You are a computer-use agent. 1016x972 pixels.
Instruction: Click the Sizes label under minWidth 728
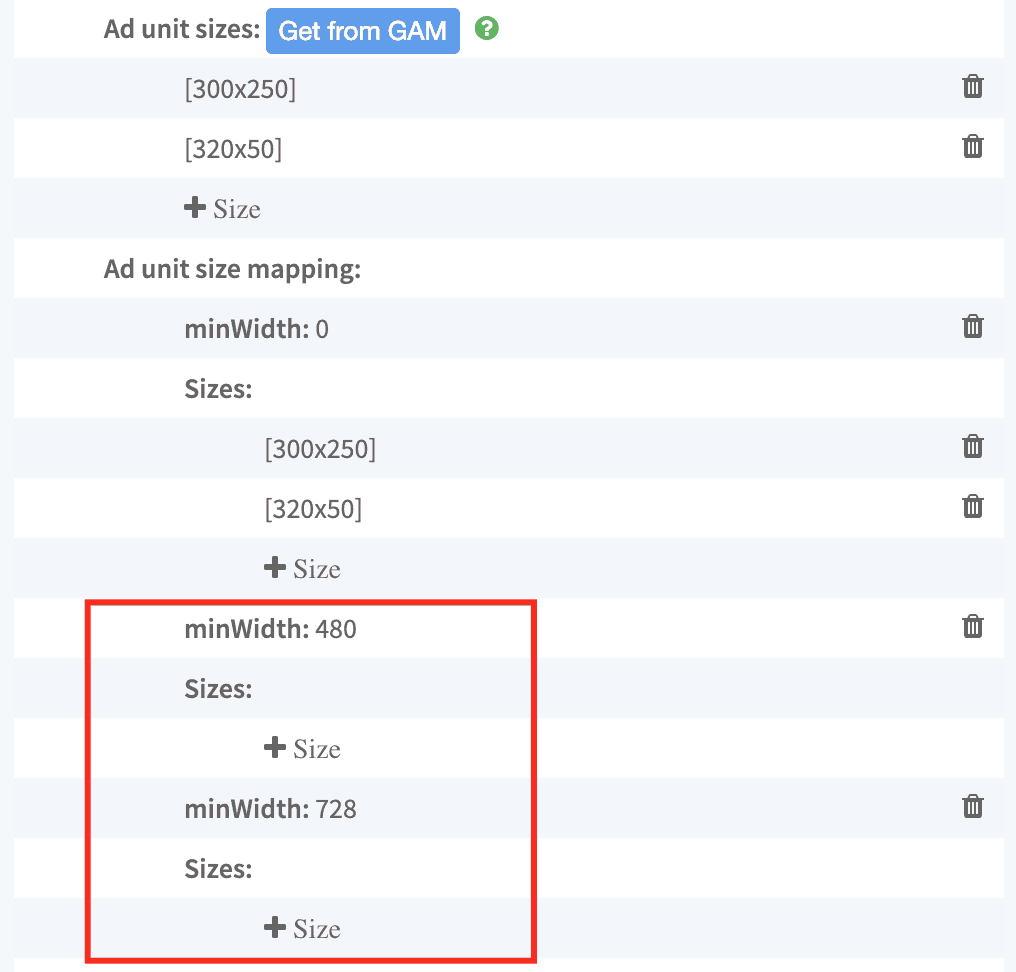(x=218, y=870)
